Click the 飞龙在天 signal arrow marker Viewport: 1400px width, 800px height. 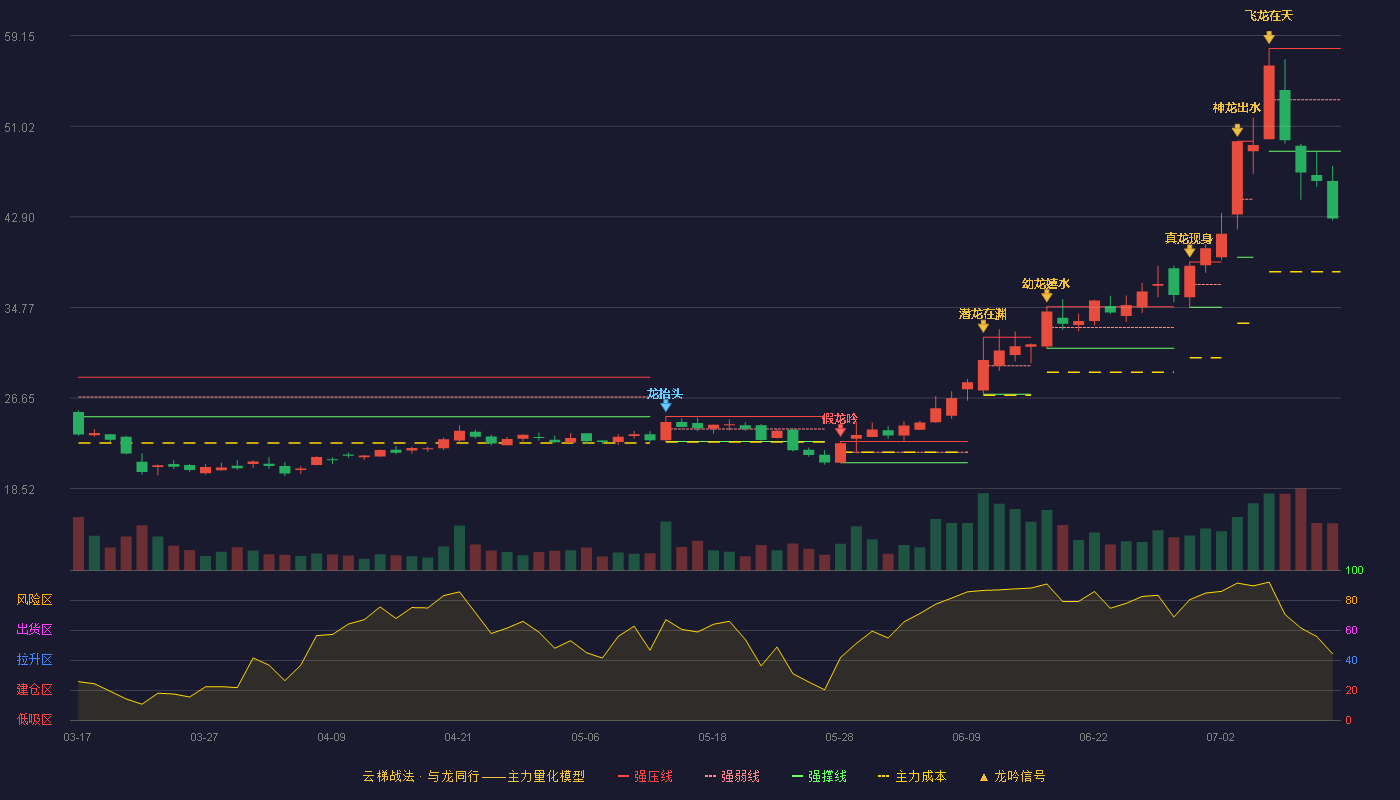click(1269, 37)
